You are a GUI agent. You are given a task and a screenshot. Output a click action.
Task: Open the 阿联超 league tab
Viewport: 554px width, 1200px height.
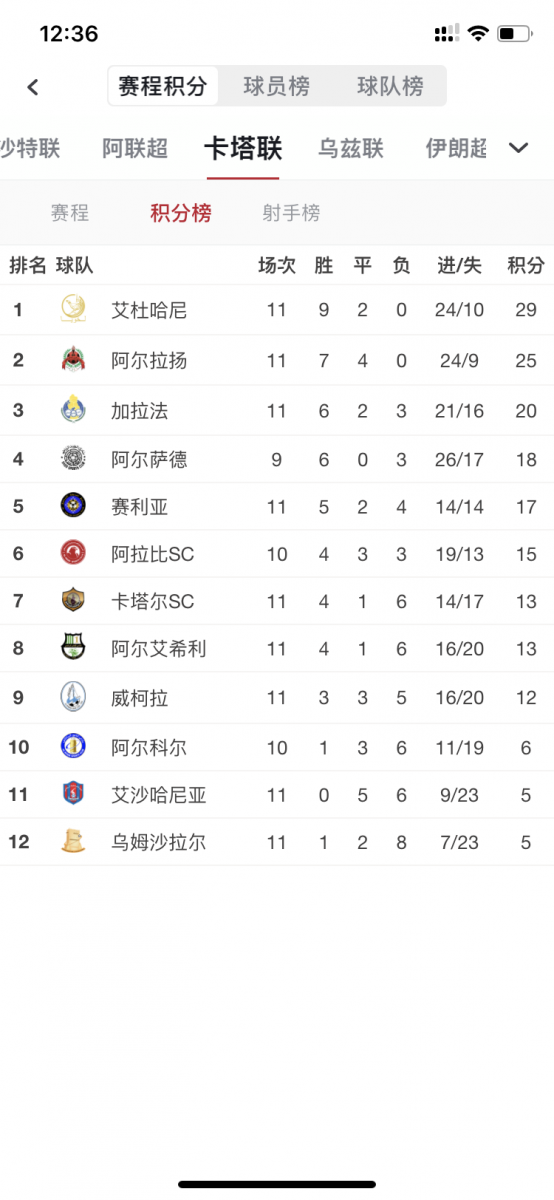point(135,149)
